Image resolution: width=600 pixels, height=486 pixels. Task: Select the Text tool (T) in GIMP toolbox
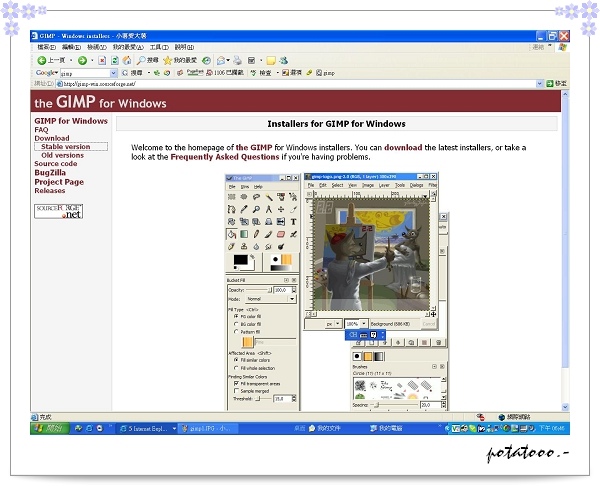point(293,222)
